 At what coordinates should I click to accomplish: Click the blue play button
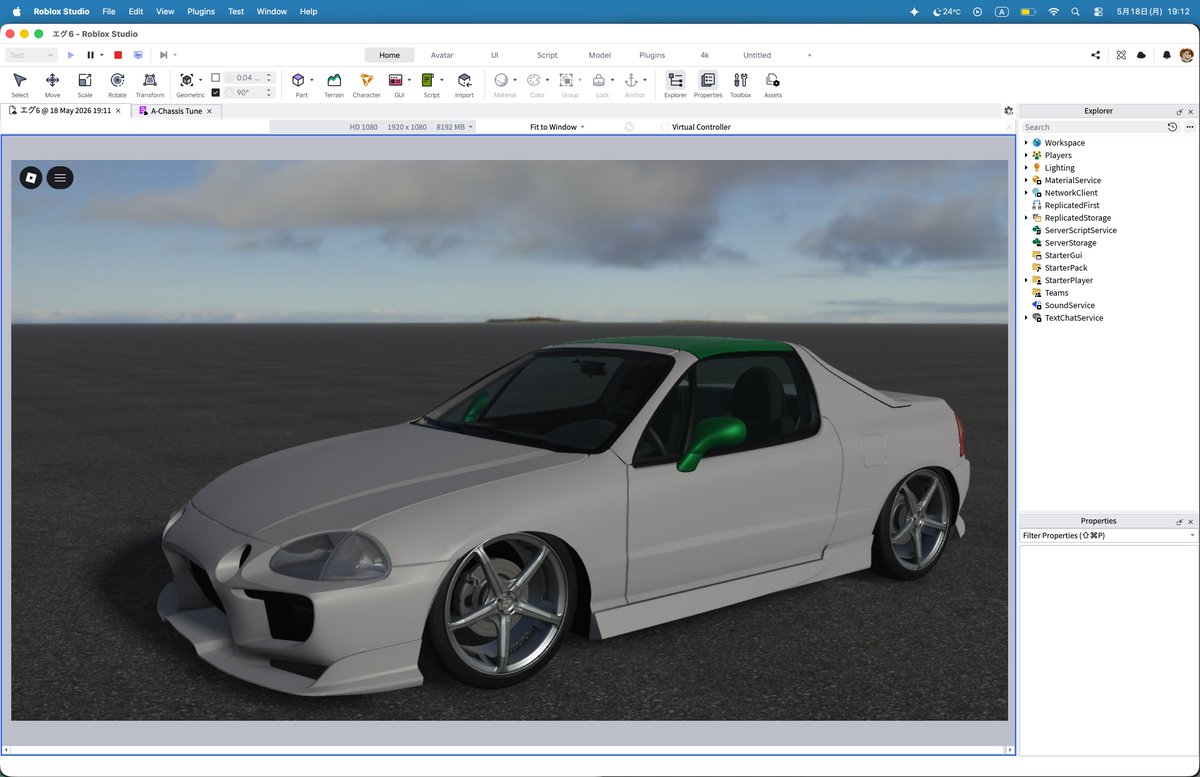71,55
